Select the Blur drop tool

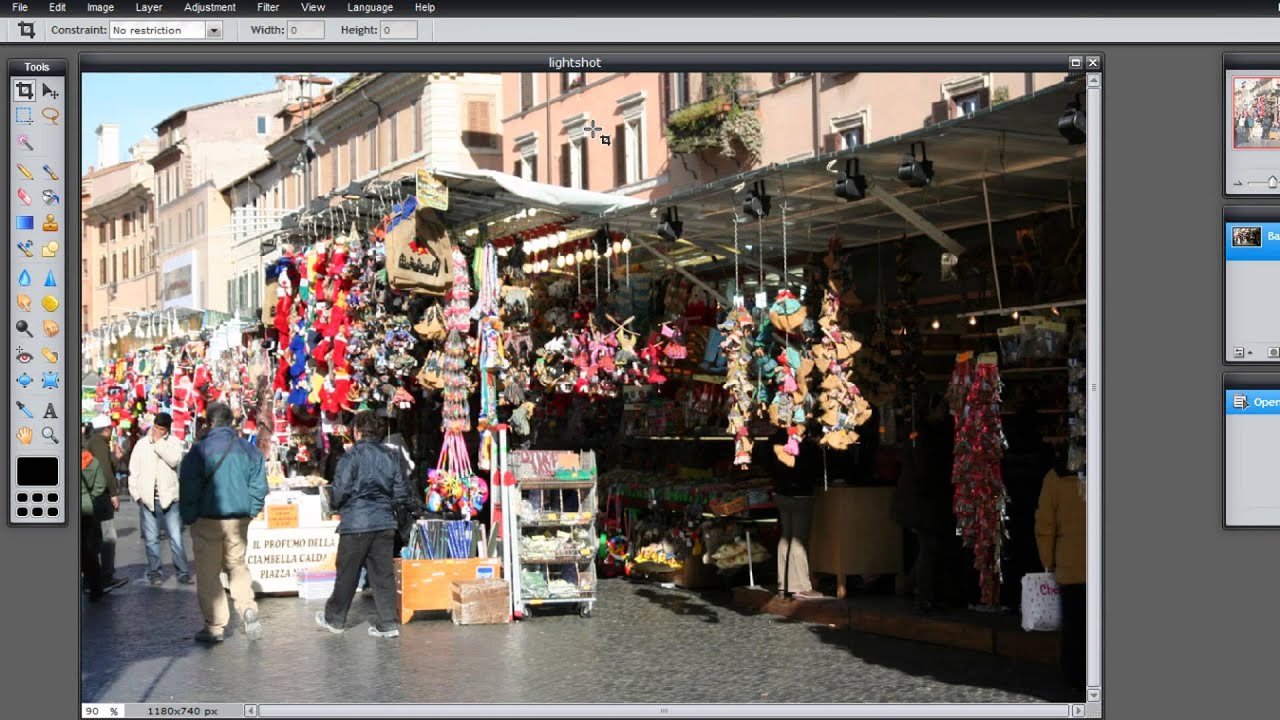coord(24,278)
